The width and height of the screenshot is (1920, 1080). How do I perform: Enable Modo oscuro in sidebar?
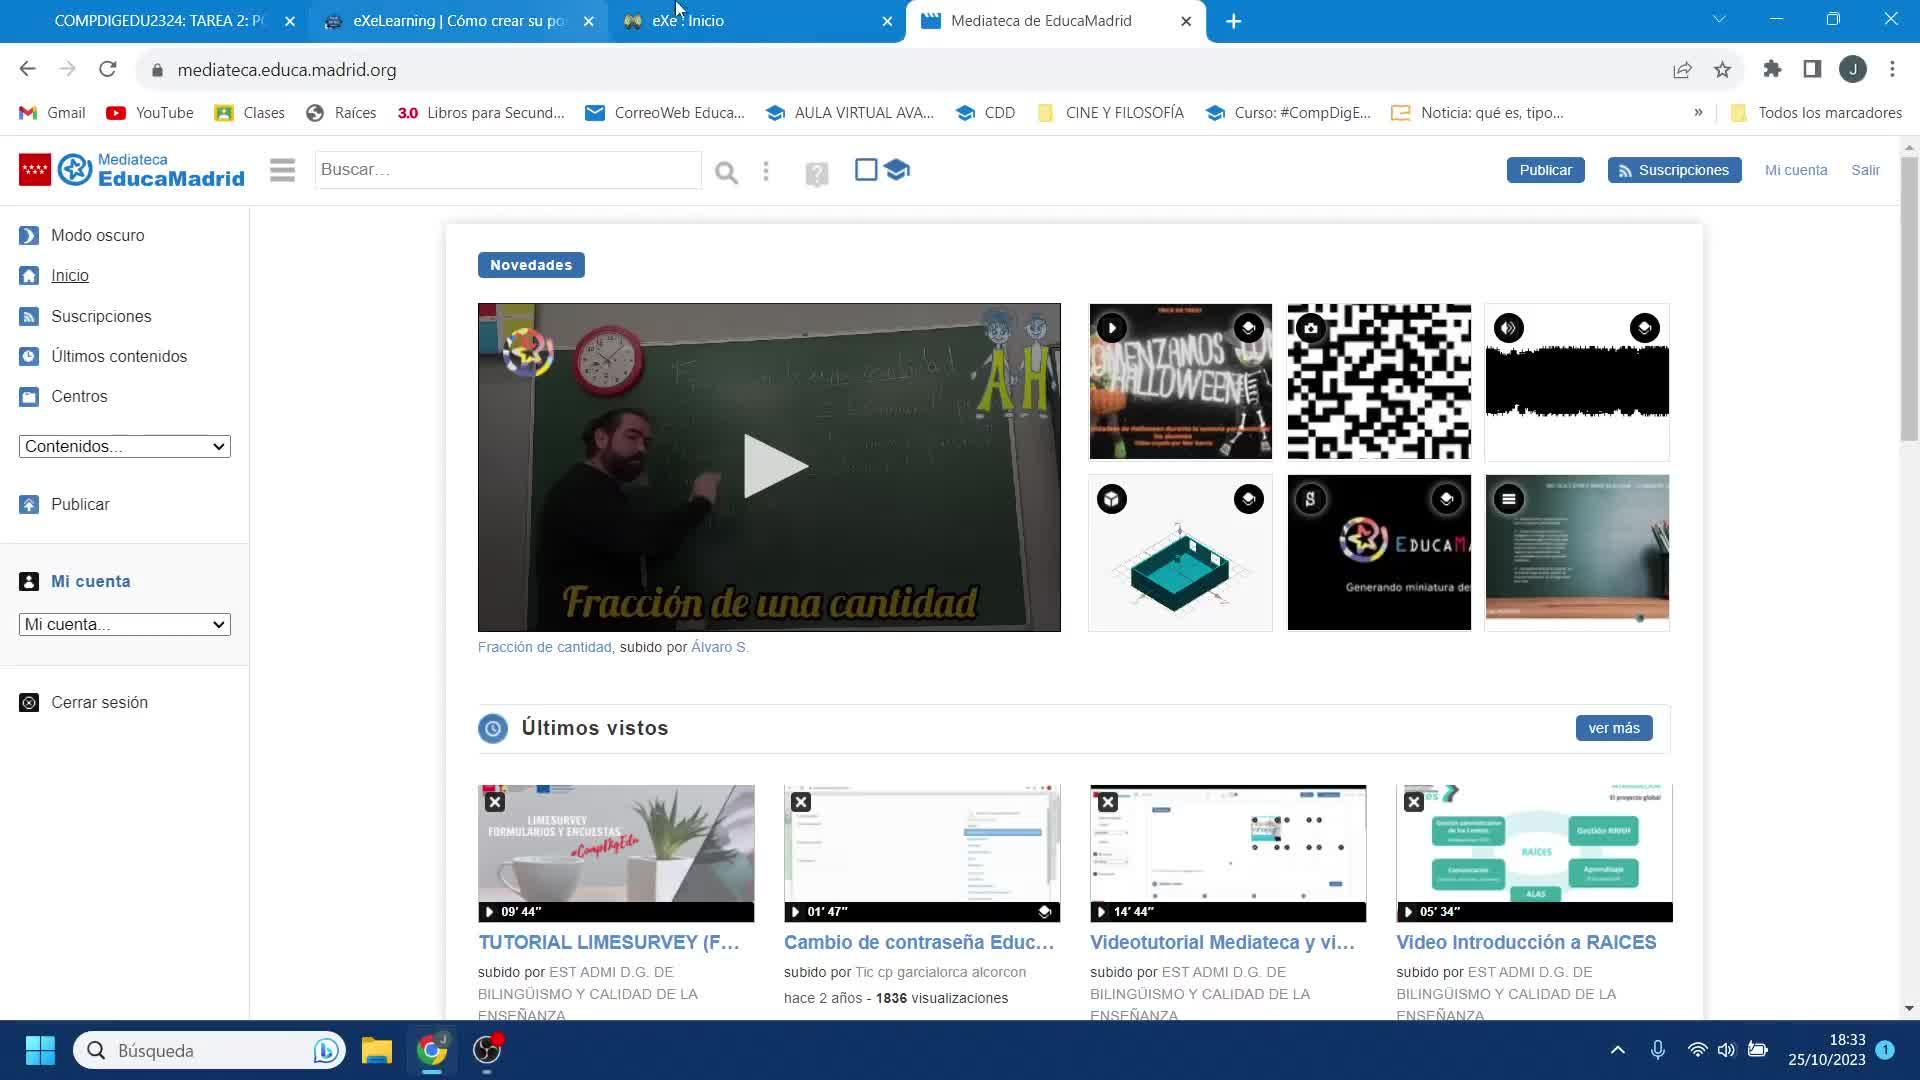point(97,235)
